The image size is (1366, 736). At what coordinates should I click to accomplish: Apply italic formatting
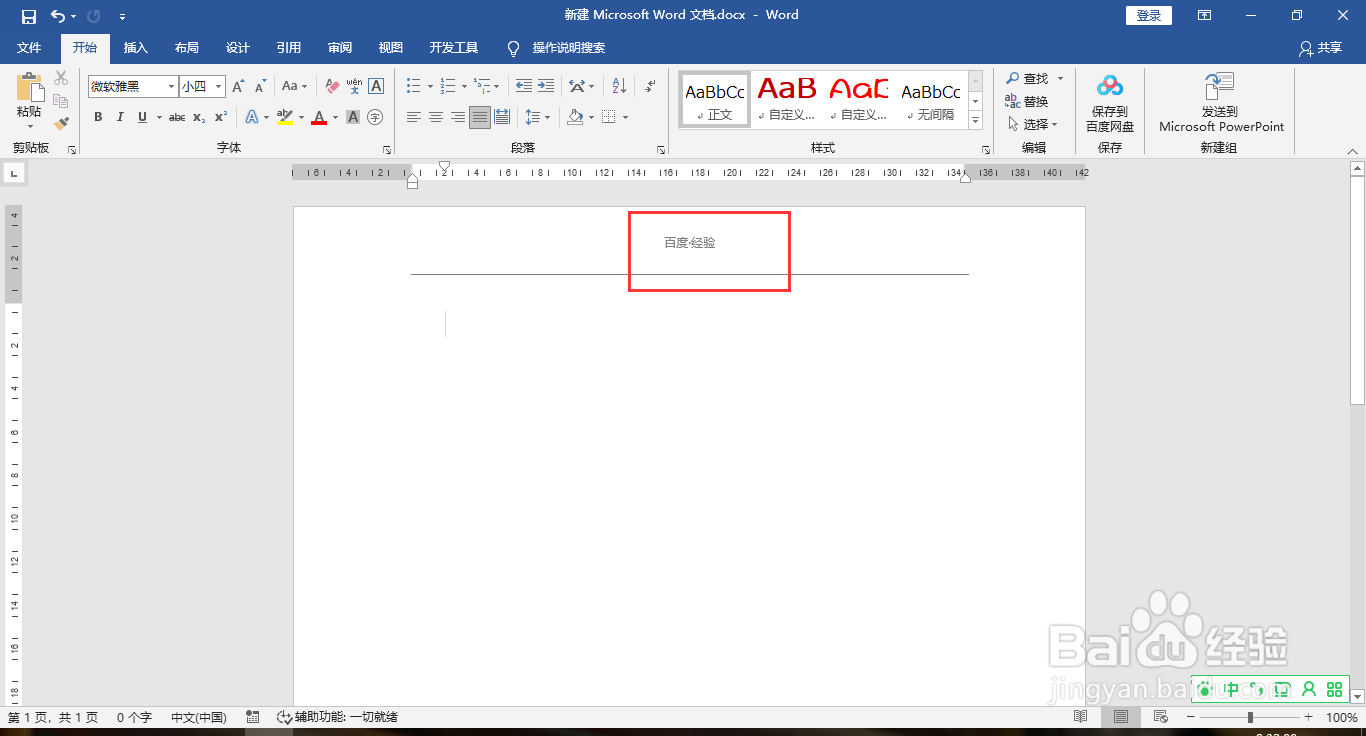tap(120, 117)
